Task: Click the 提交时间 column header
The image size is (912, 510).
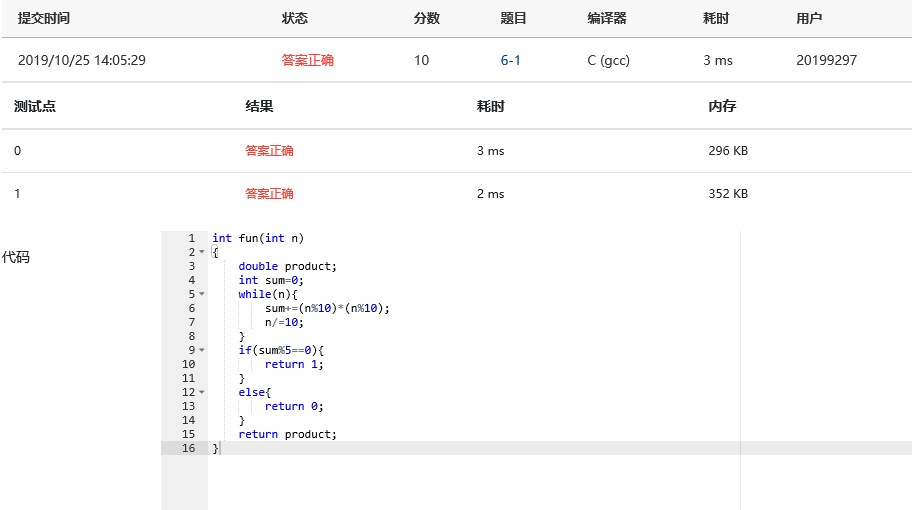Action: coord(44,18)
